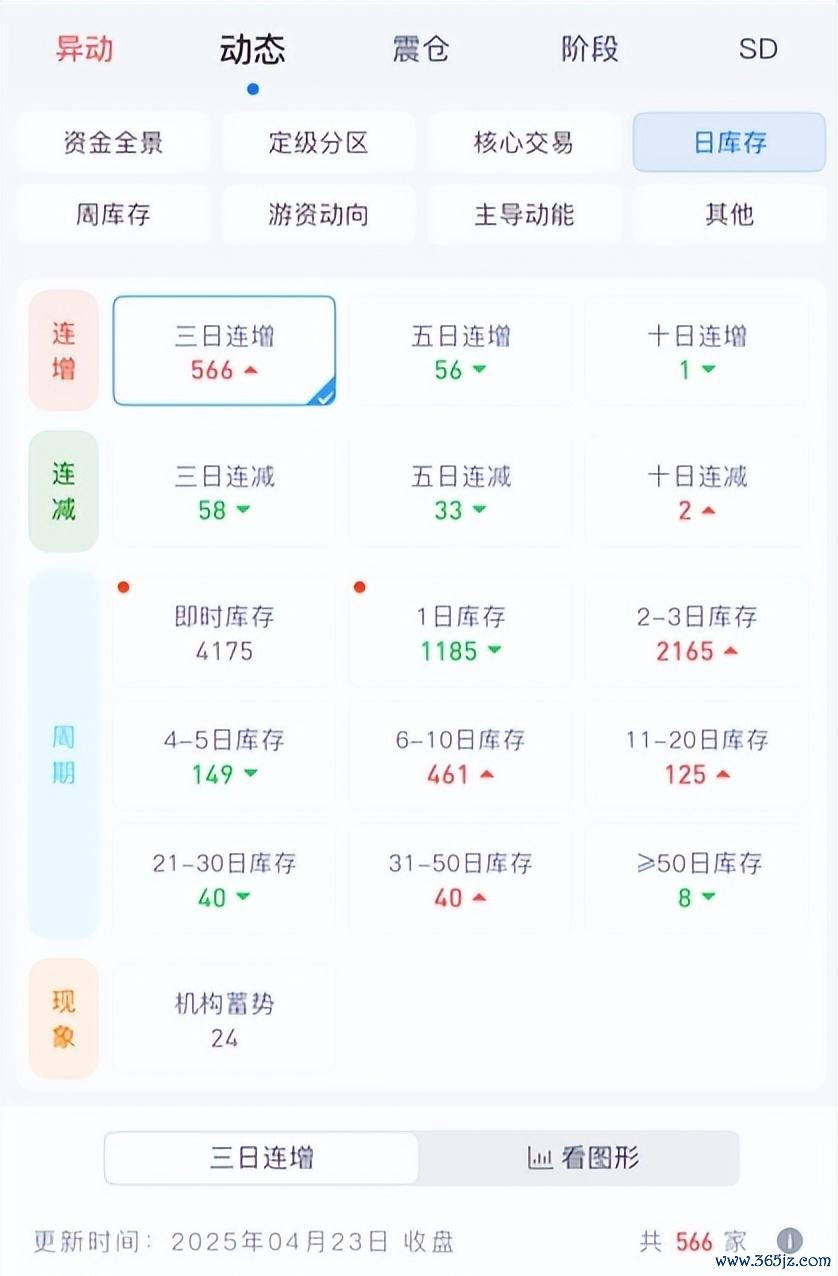The image size is (838, 1276).
Task: Click the 6-10日库存 card
Action: click(460, 755)
